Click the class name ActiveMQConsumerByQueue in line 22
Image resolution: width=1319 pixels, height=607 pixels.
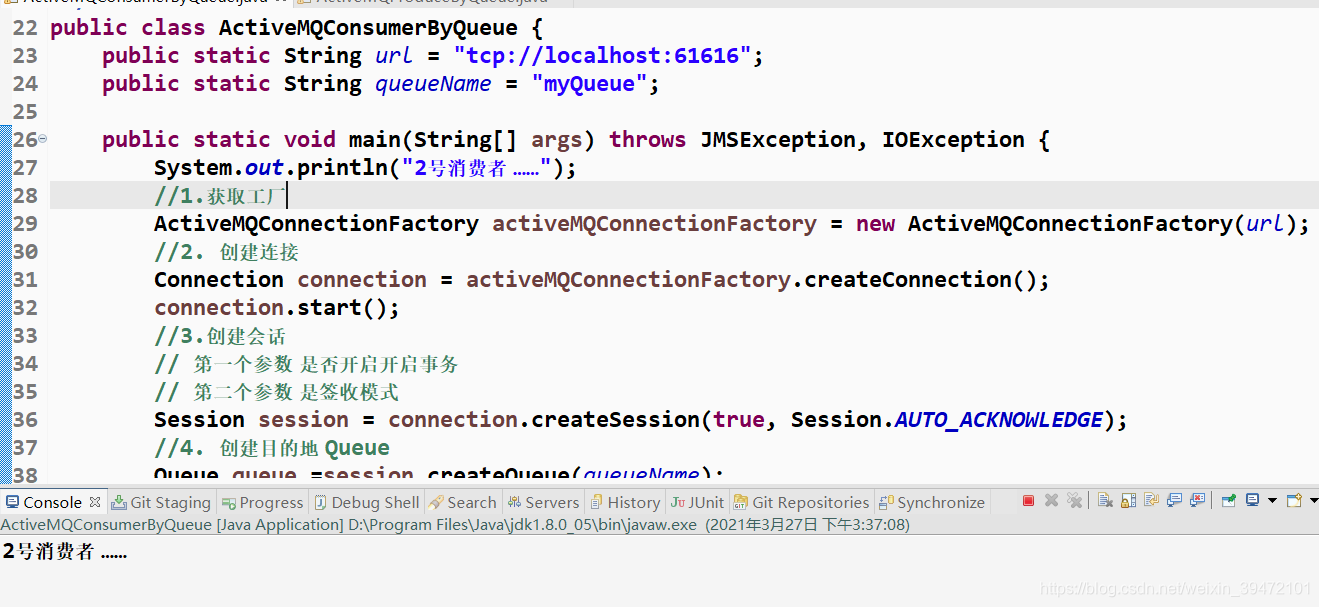368,27
